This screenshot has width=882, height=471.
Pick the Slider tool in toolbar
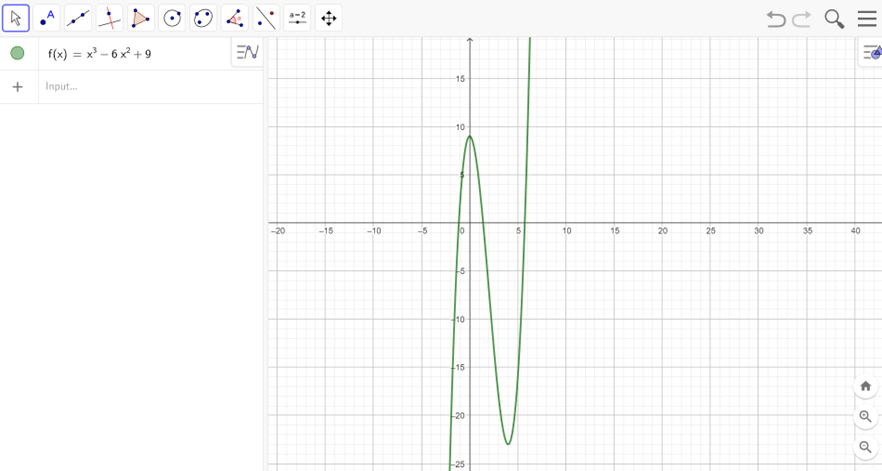coord(297,18)
